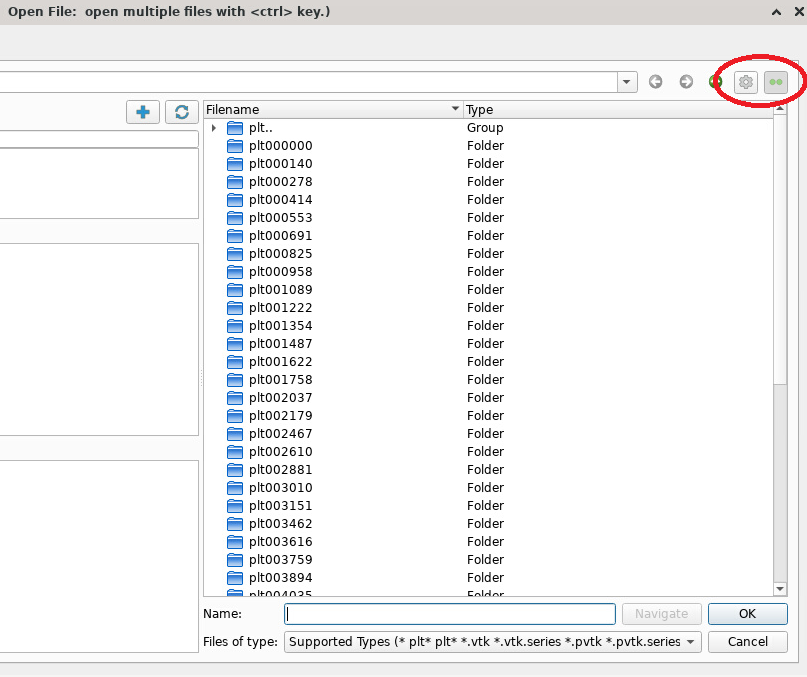Toggle the green two-dots grouping button
The image size is (807, 677).
coord(776,82)
